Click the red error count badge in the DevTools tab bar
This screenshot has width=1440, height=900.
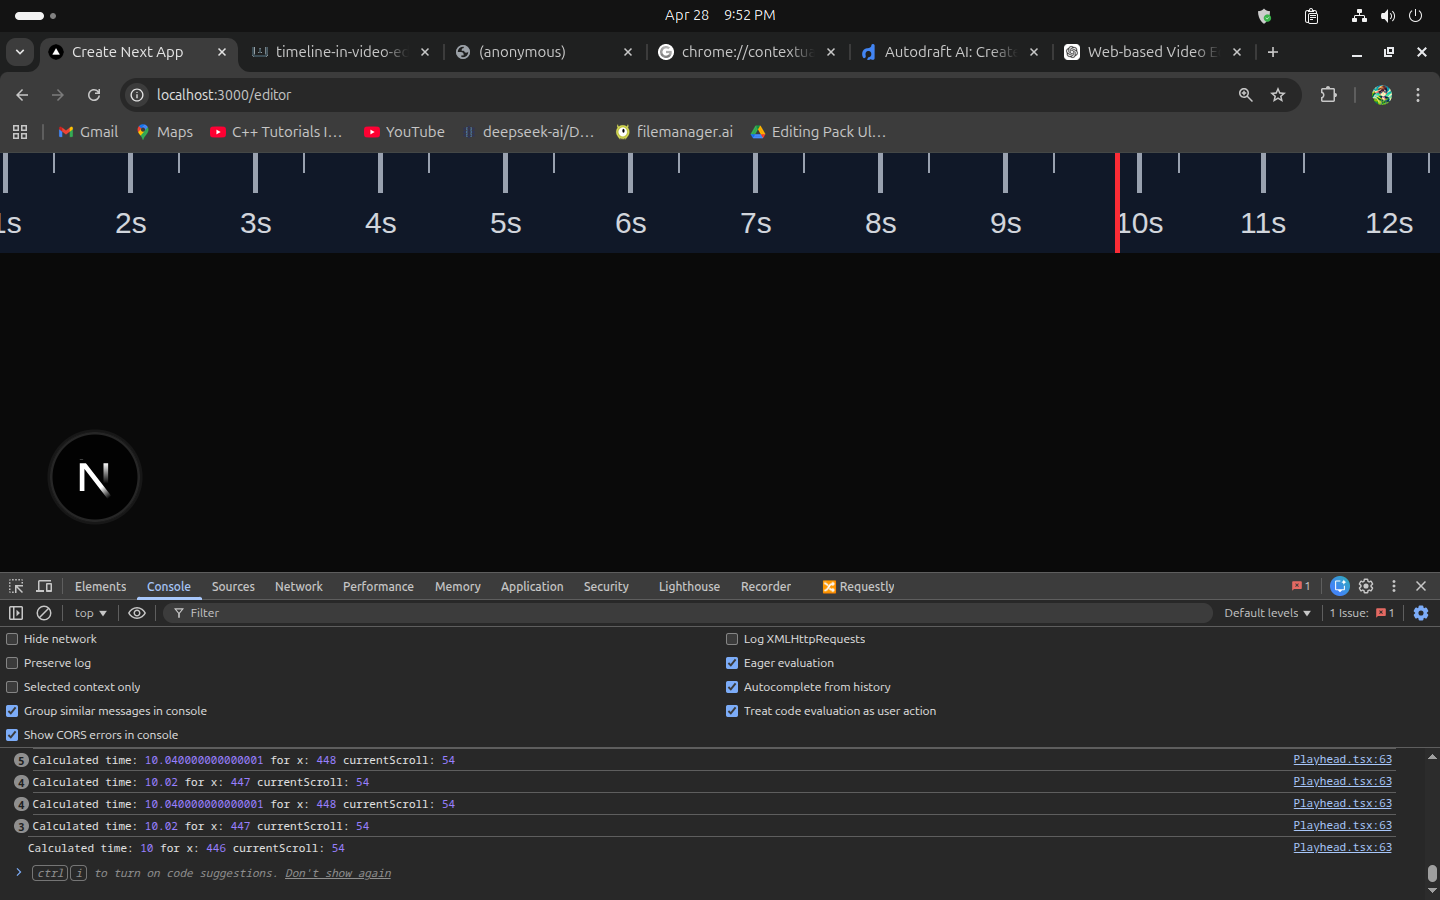point(1300,586)
